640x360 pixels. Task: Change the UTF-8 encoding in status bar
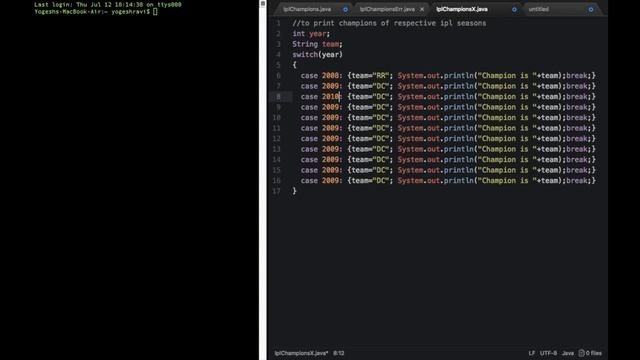(x=548, y=353)
